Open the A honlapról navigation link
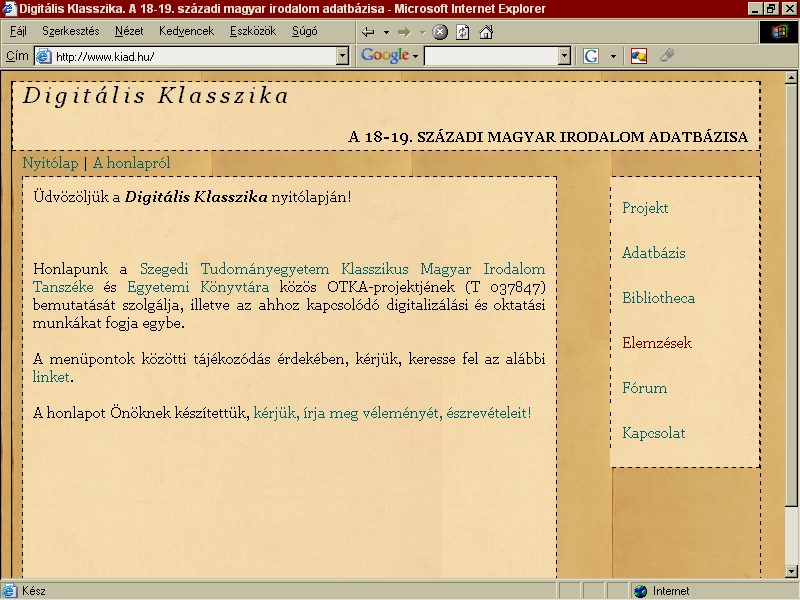Viewport: 800px width, 600px height. coord(132,163)
